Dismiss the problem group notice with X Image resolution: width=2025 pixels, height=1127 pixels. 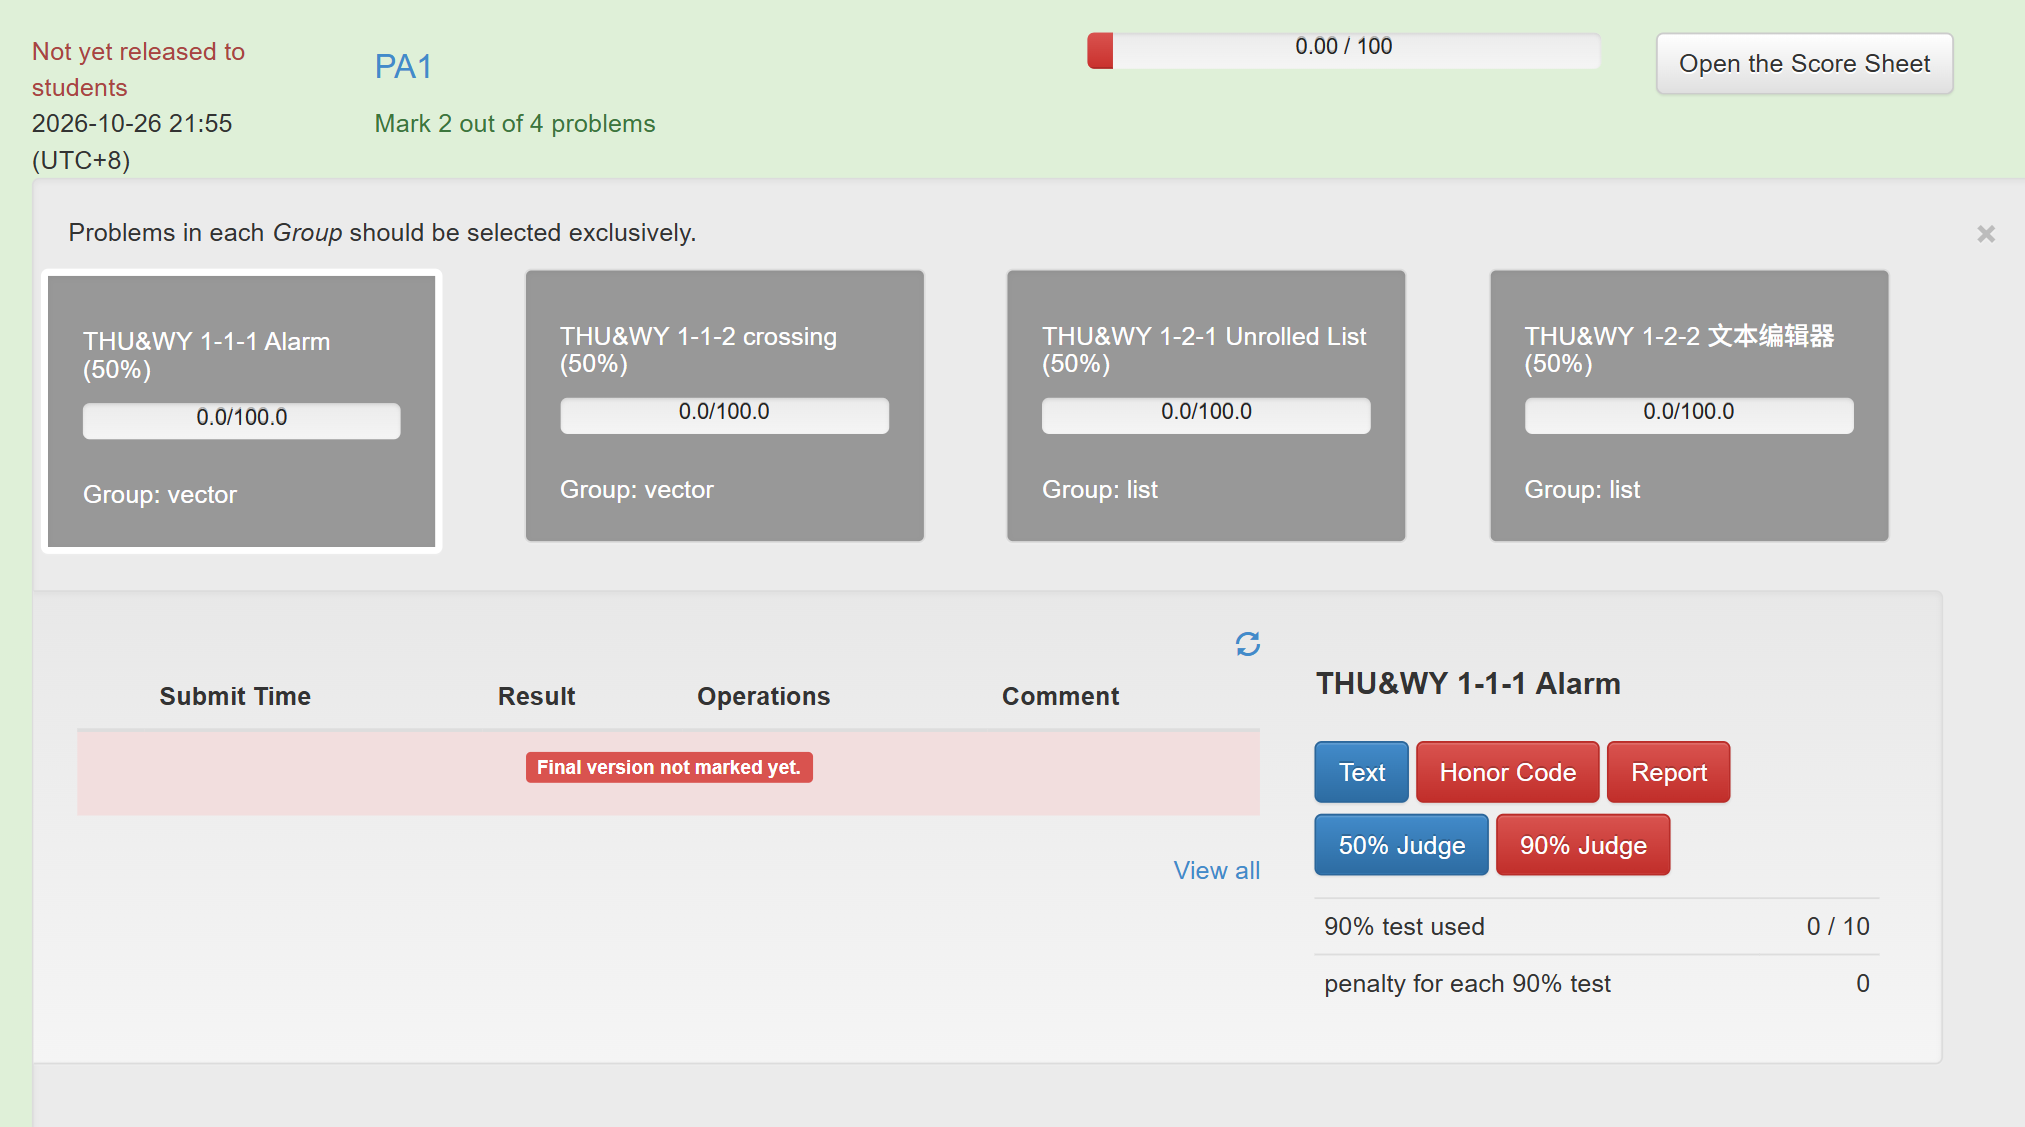click(1986, 233)
